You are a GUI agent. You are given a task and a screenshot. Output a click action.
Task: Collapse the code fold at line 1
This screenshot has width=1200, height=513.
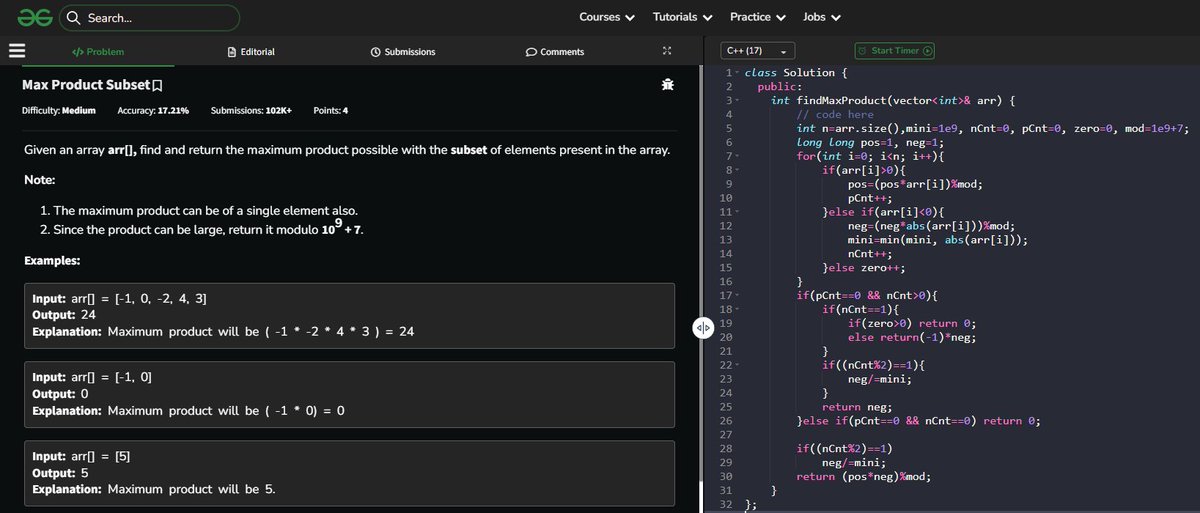click(x=737, y=73)
